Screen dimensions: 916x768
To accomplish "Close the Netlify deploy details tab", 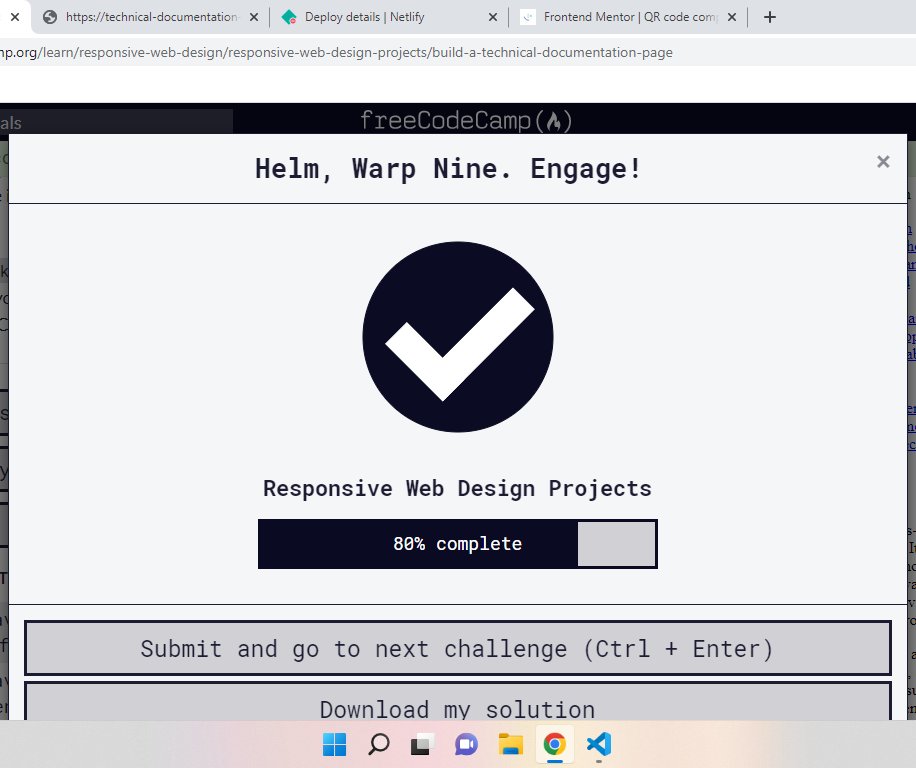I will point(492,18).
